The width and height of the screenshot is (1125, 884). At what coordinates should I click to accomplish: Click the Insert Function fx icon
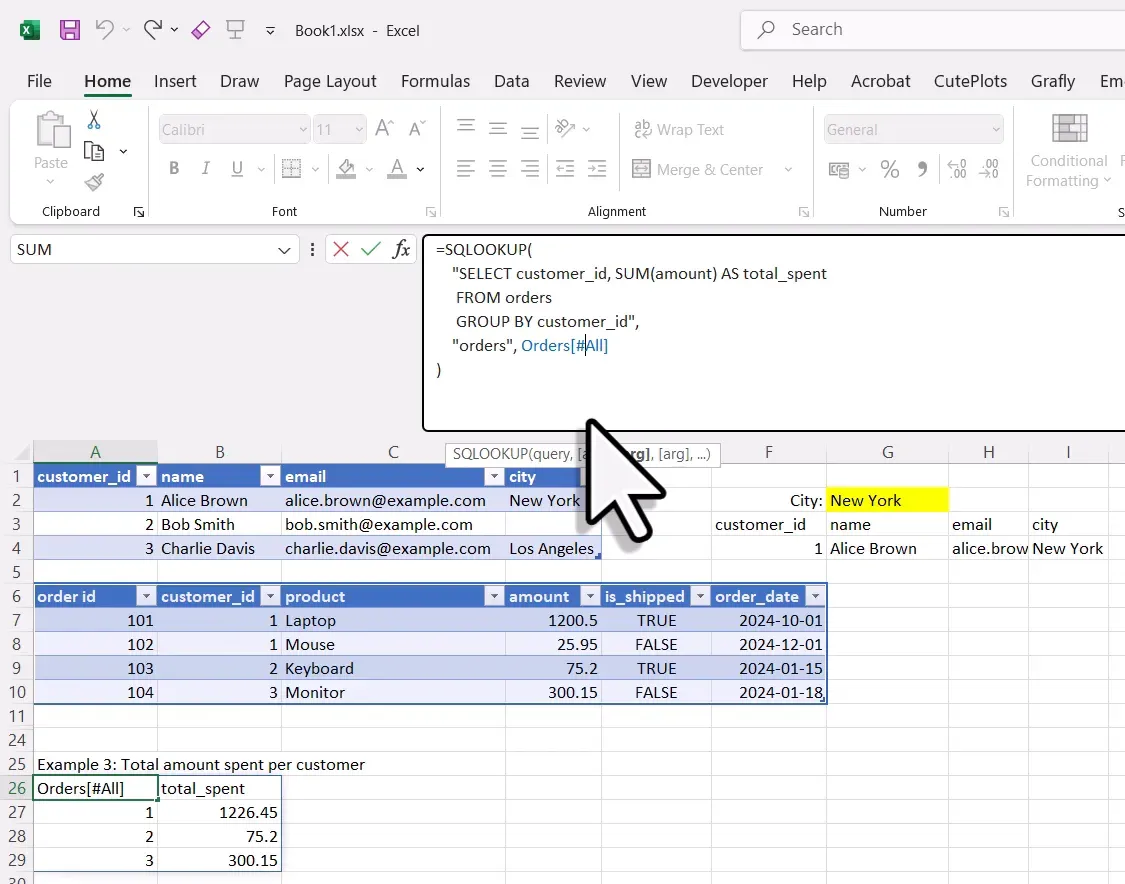pos(400,249)
